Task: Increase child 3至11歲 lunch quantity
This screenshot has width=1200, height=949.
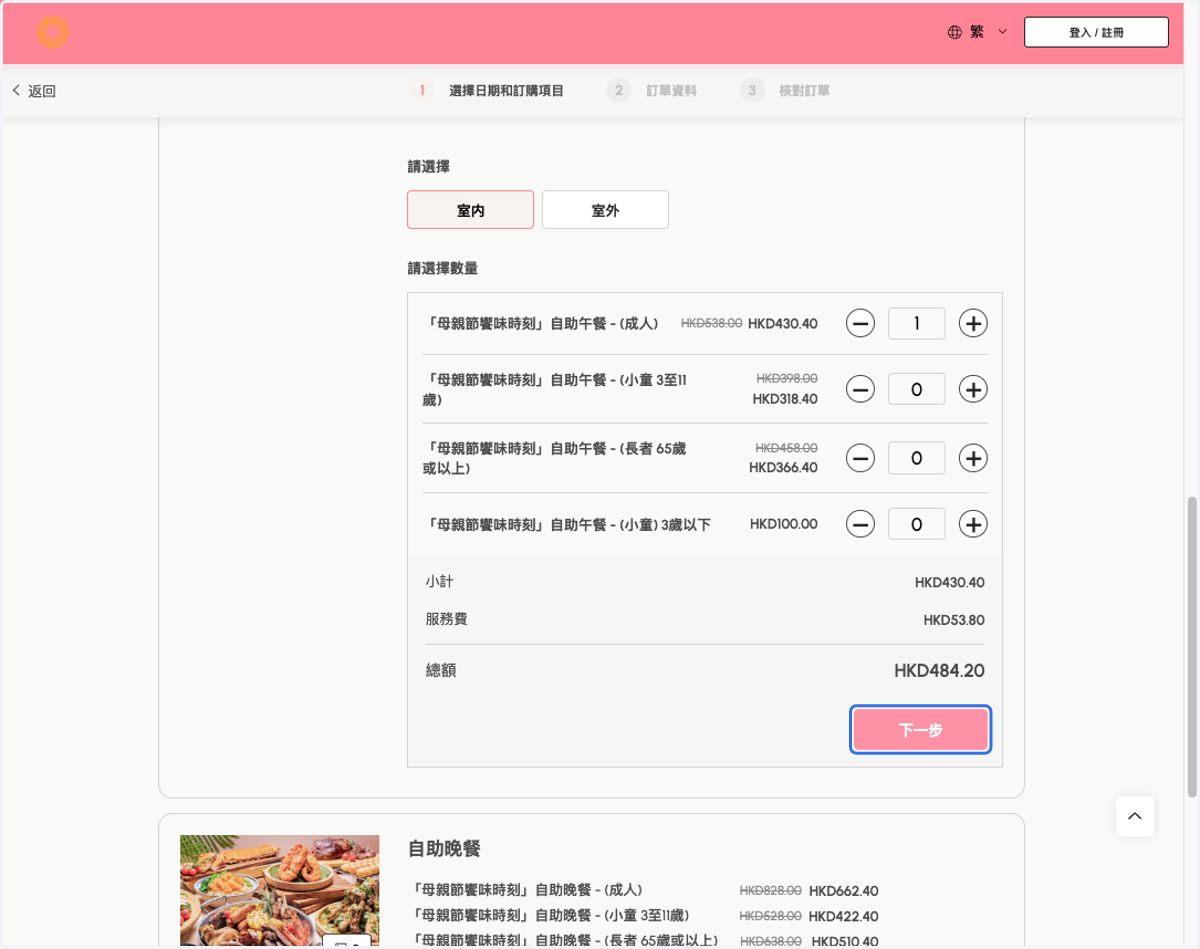Action: pos(973,389)
